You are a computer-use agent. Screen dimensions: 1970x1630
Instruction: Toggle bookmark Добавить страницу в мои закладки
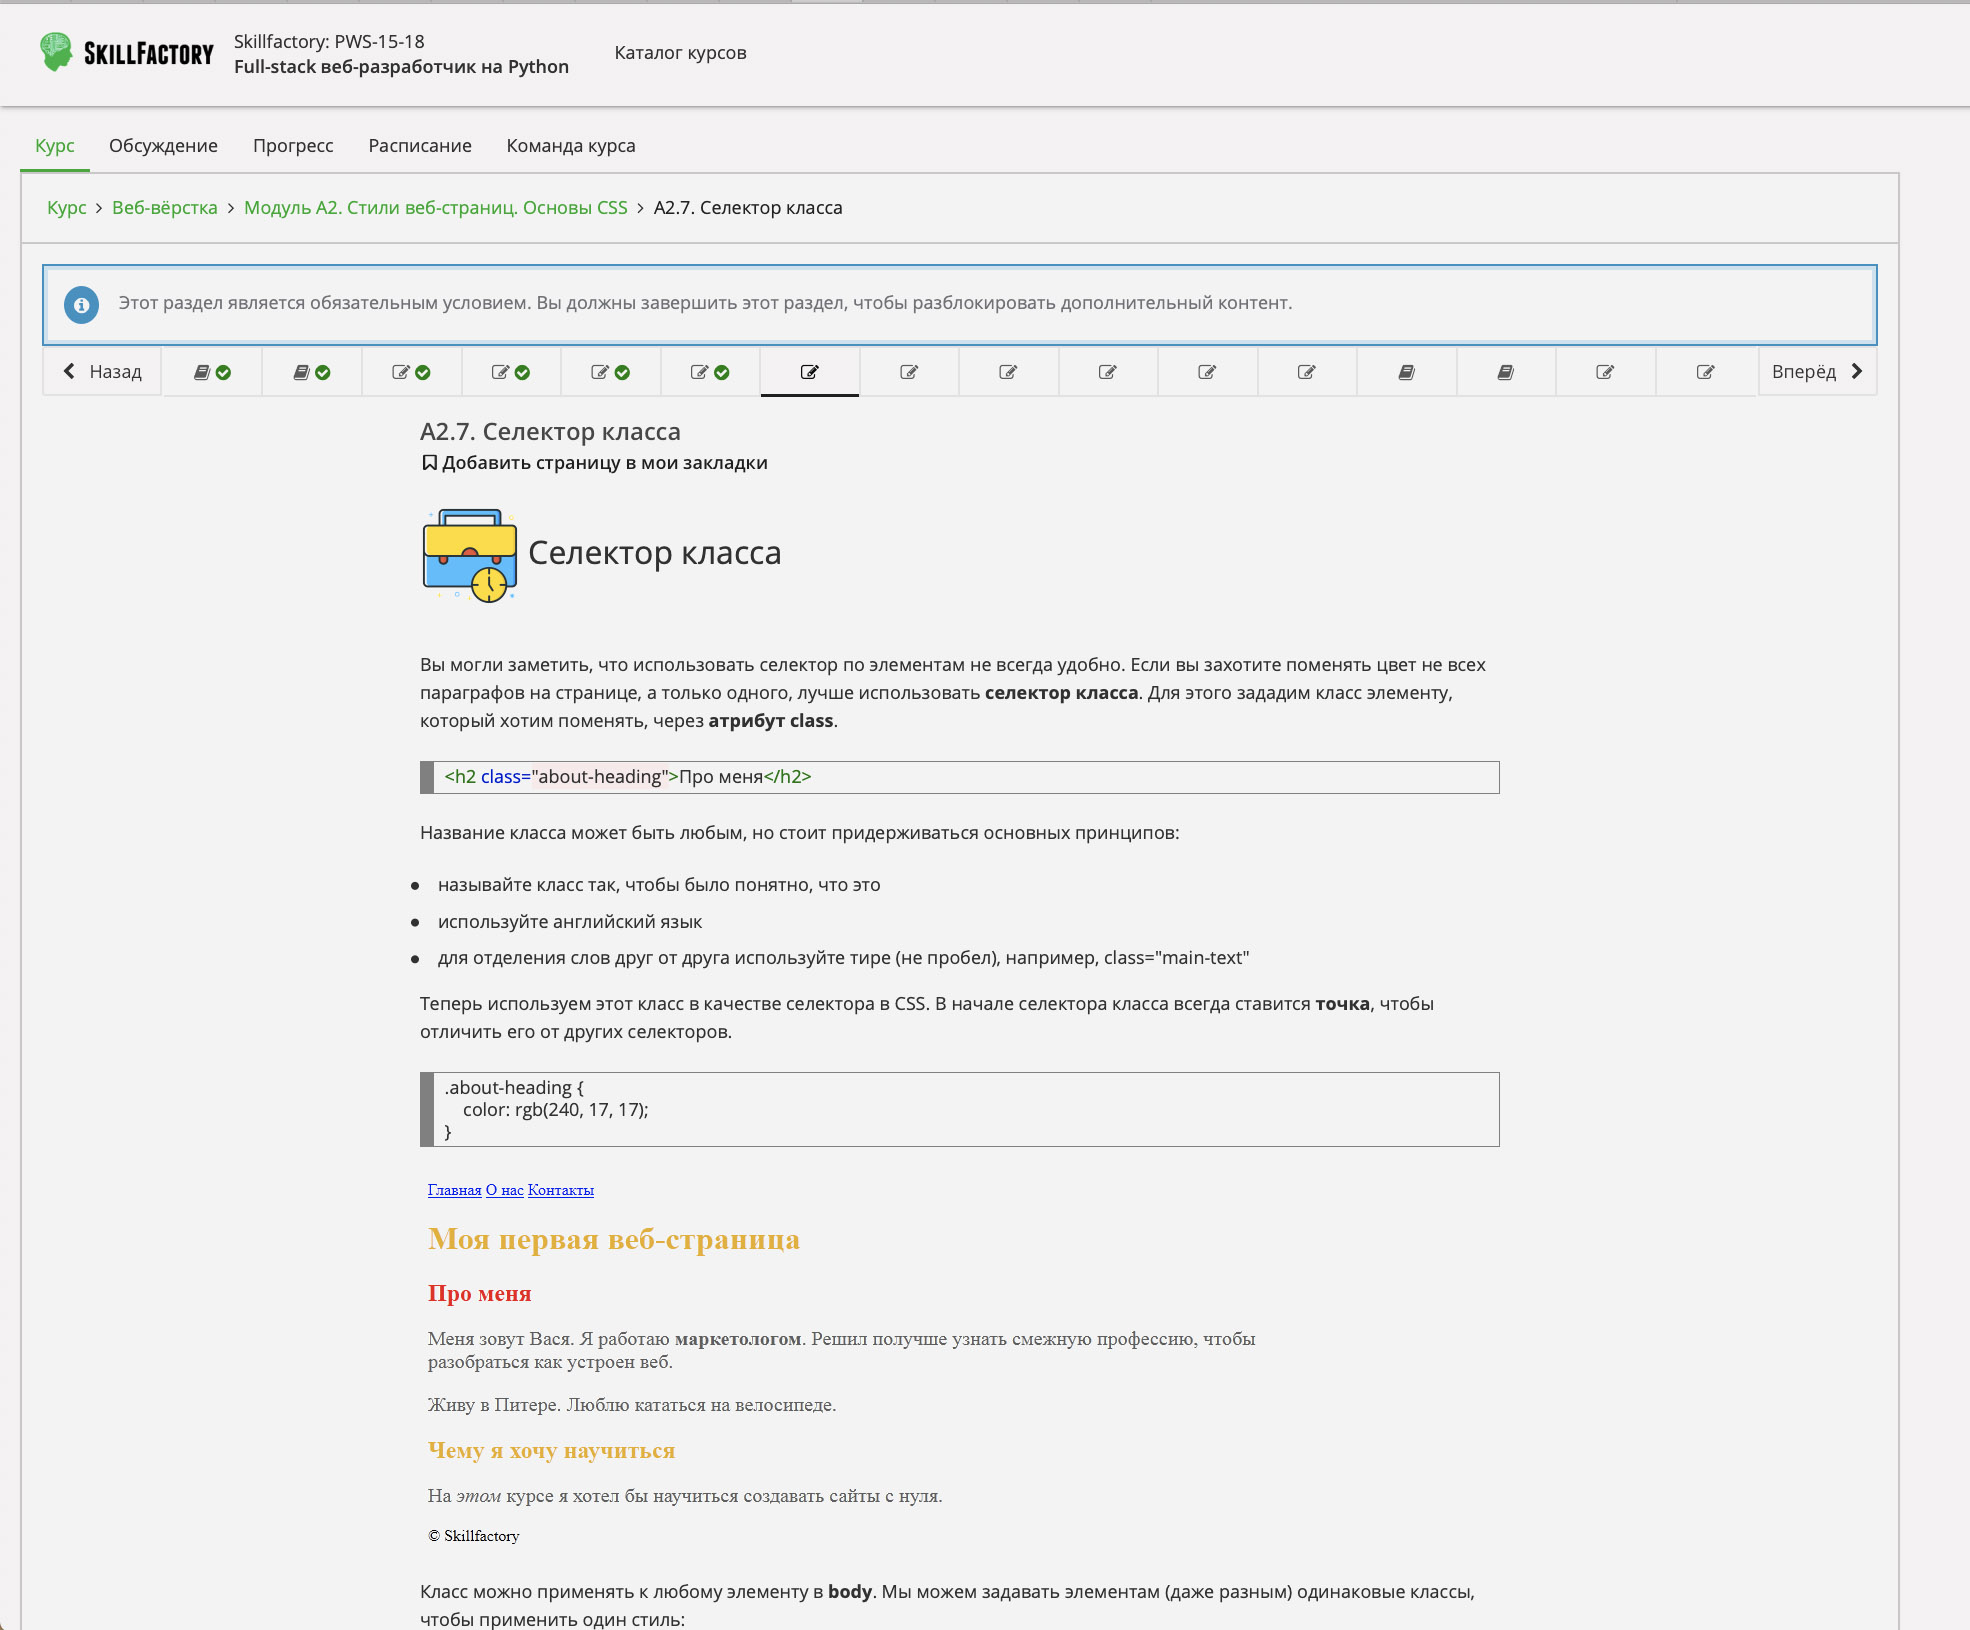pos(594,463)
